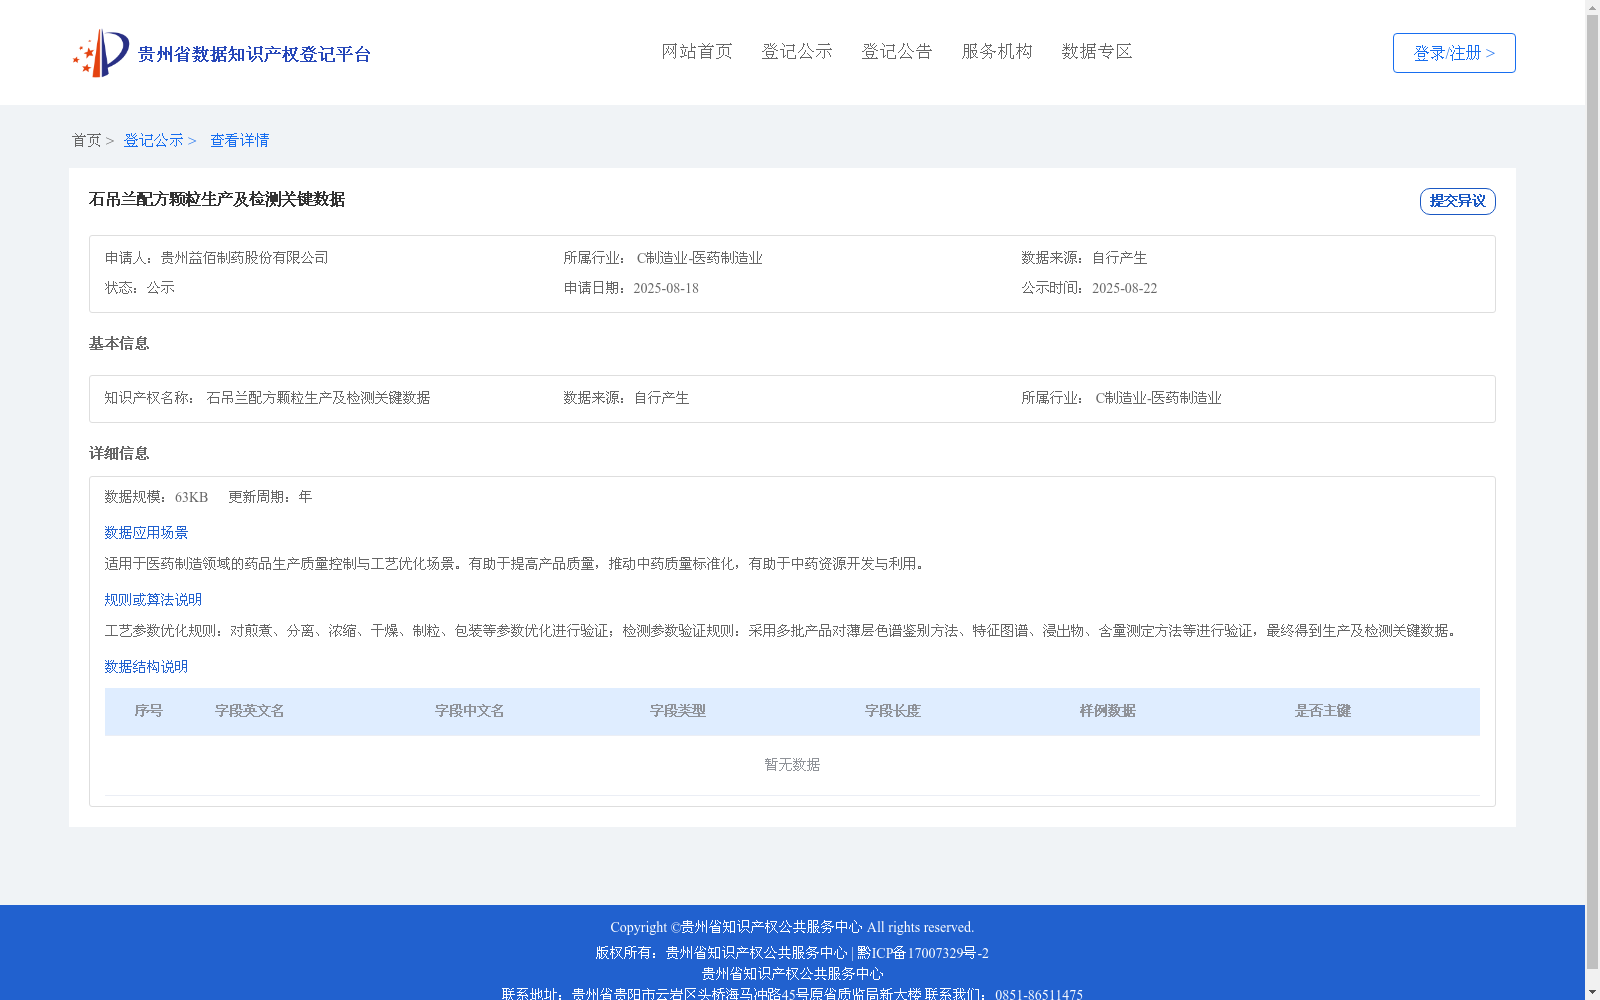The width and height of the screenshot is (1600, 1000).
Task: Click data size value 63KB
Action: click(192, 497)
